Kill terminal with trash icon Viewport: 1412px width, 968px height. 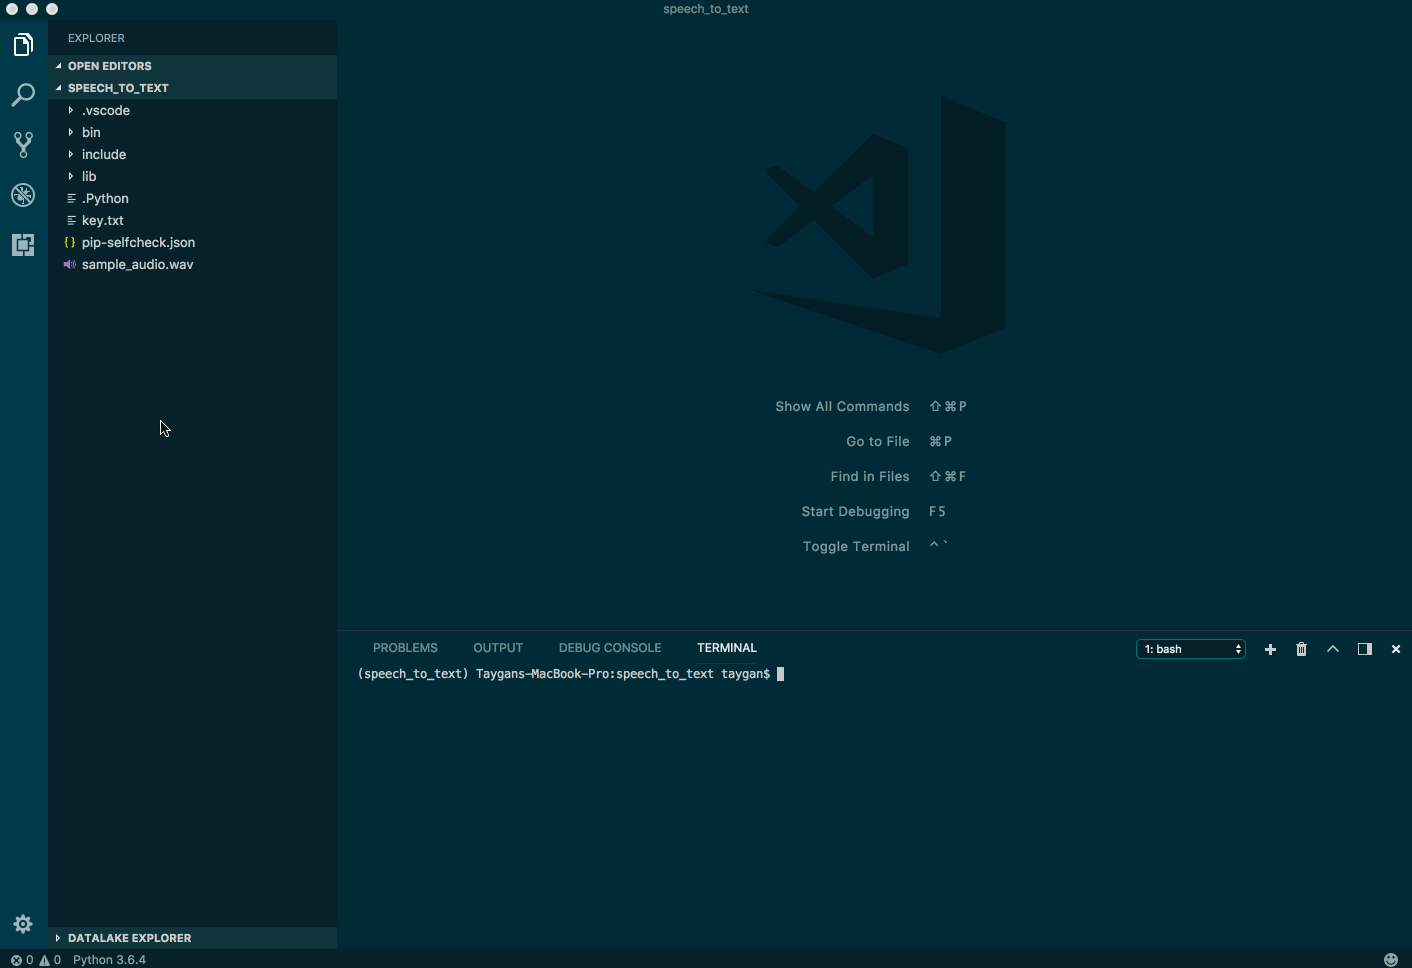1301,649
